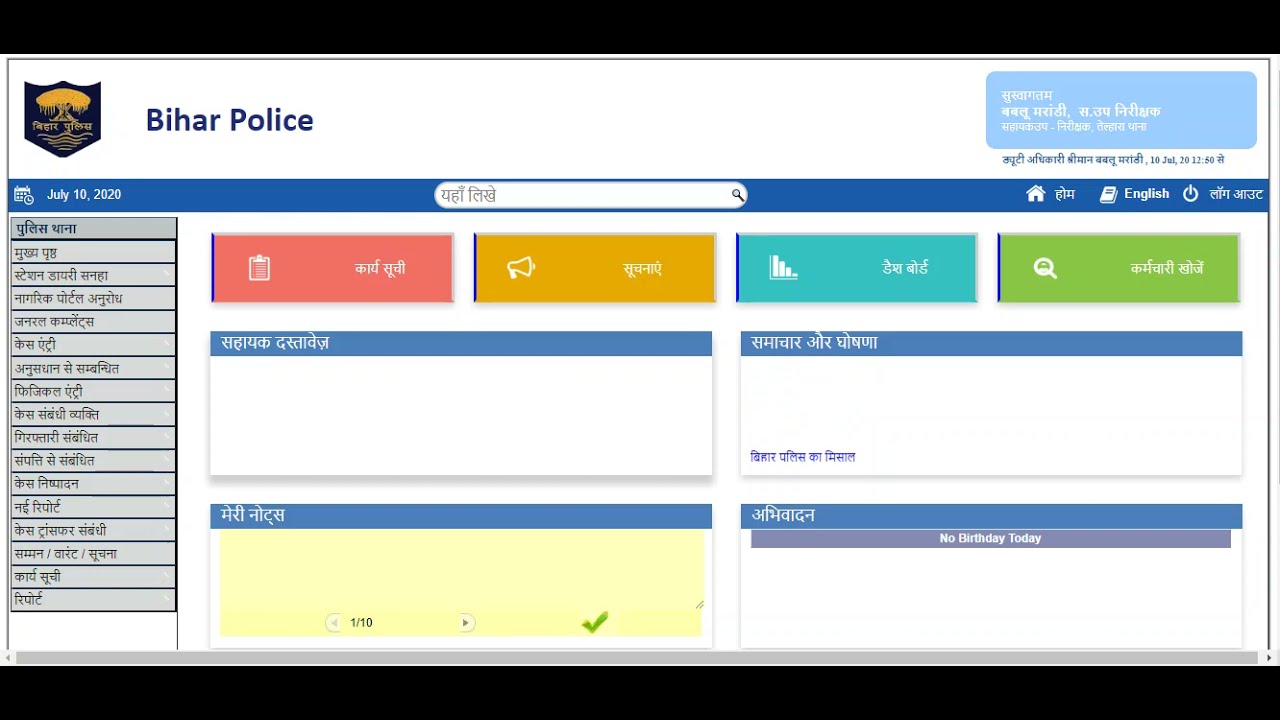Open the कर्मचारी खोजें green tile
This screenshot has width=1280, height=720.
[x=1118, y=268]
